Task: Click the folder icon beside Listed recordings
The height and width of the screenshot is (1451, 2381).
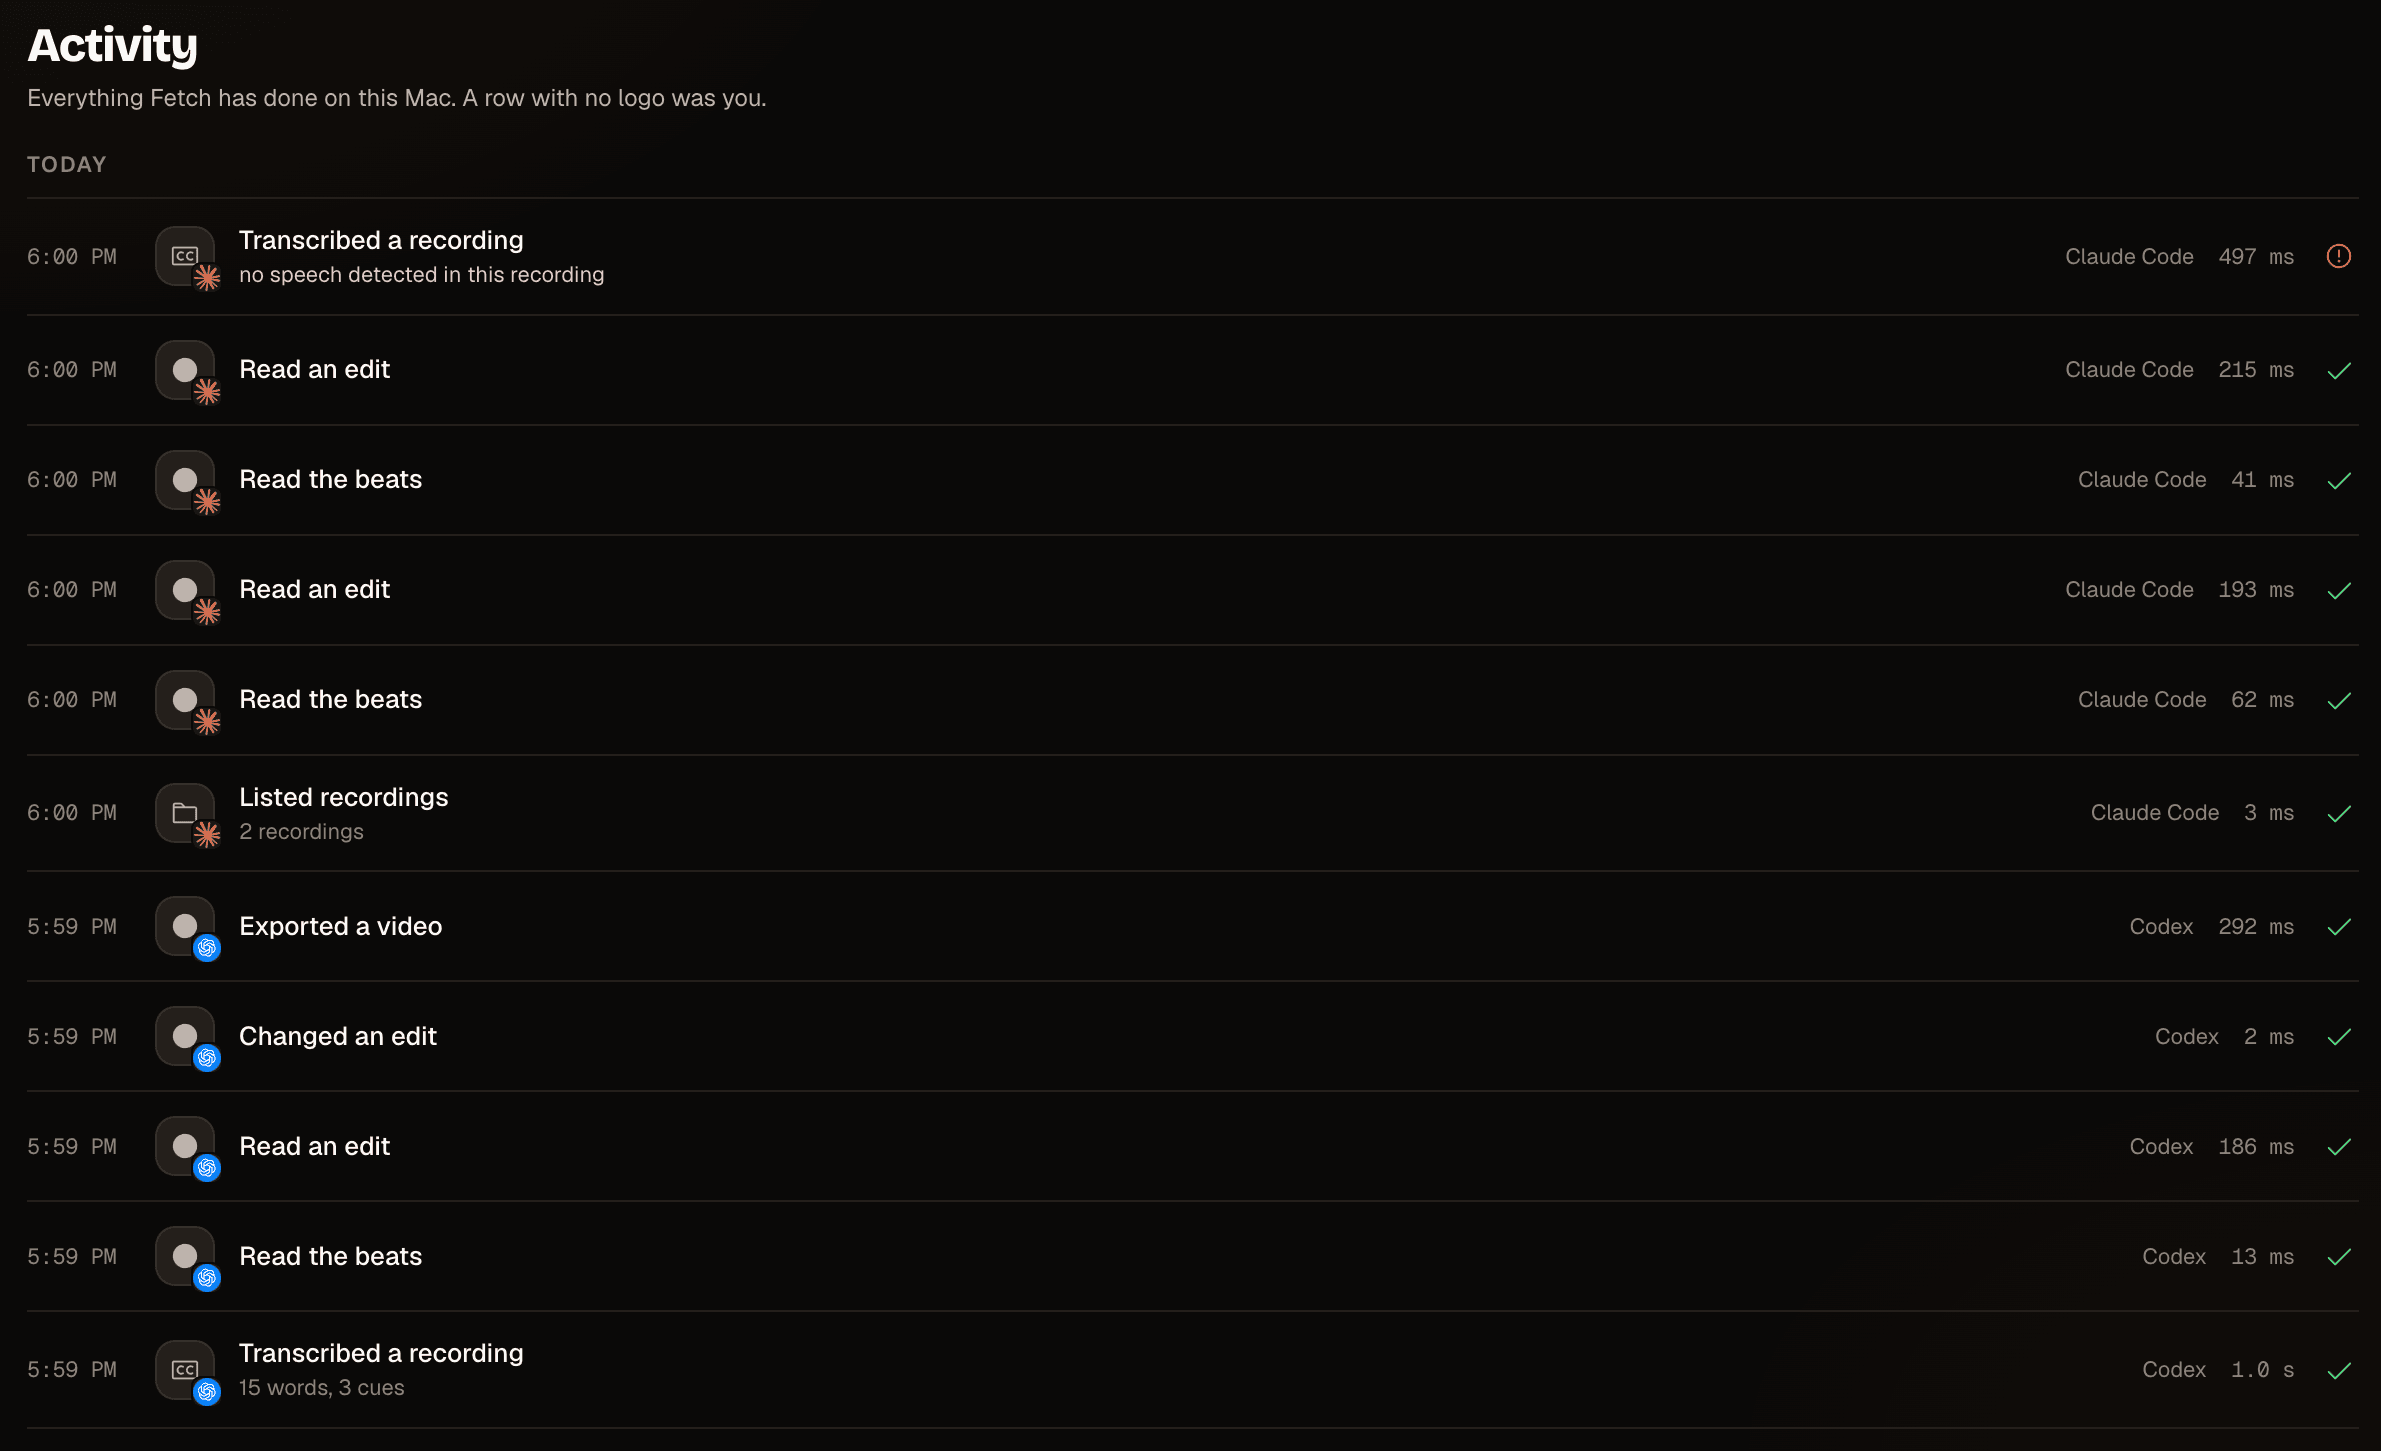Action: [x=185, y=813]
